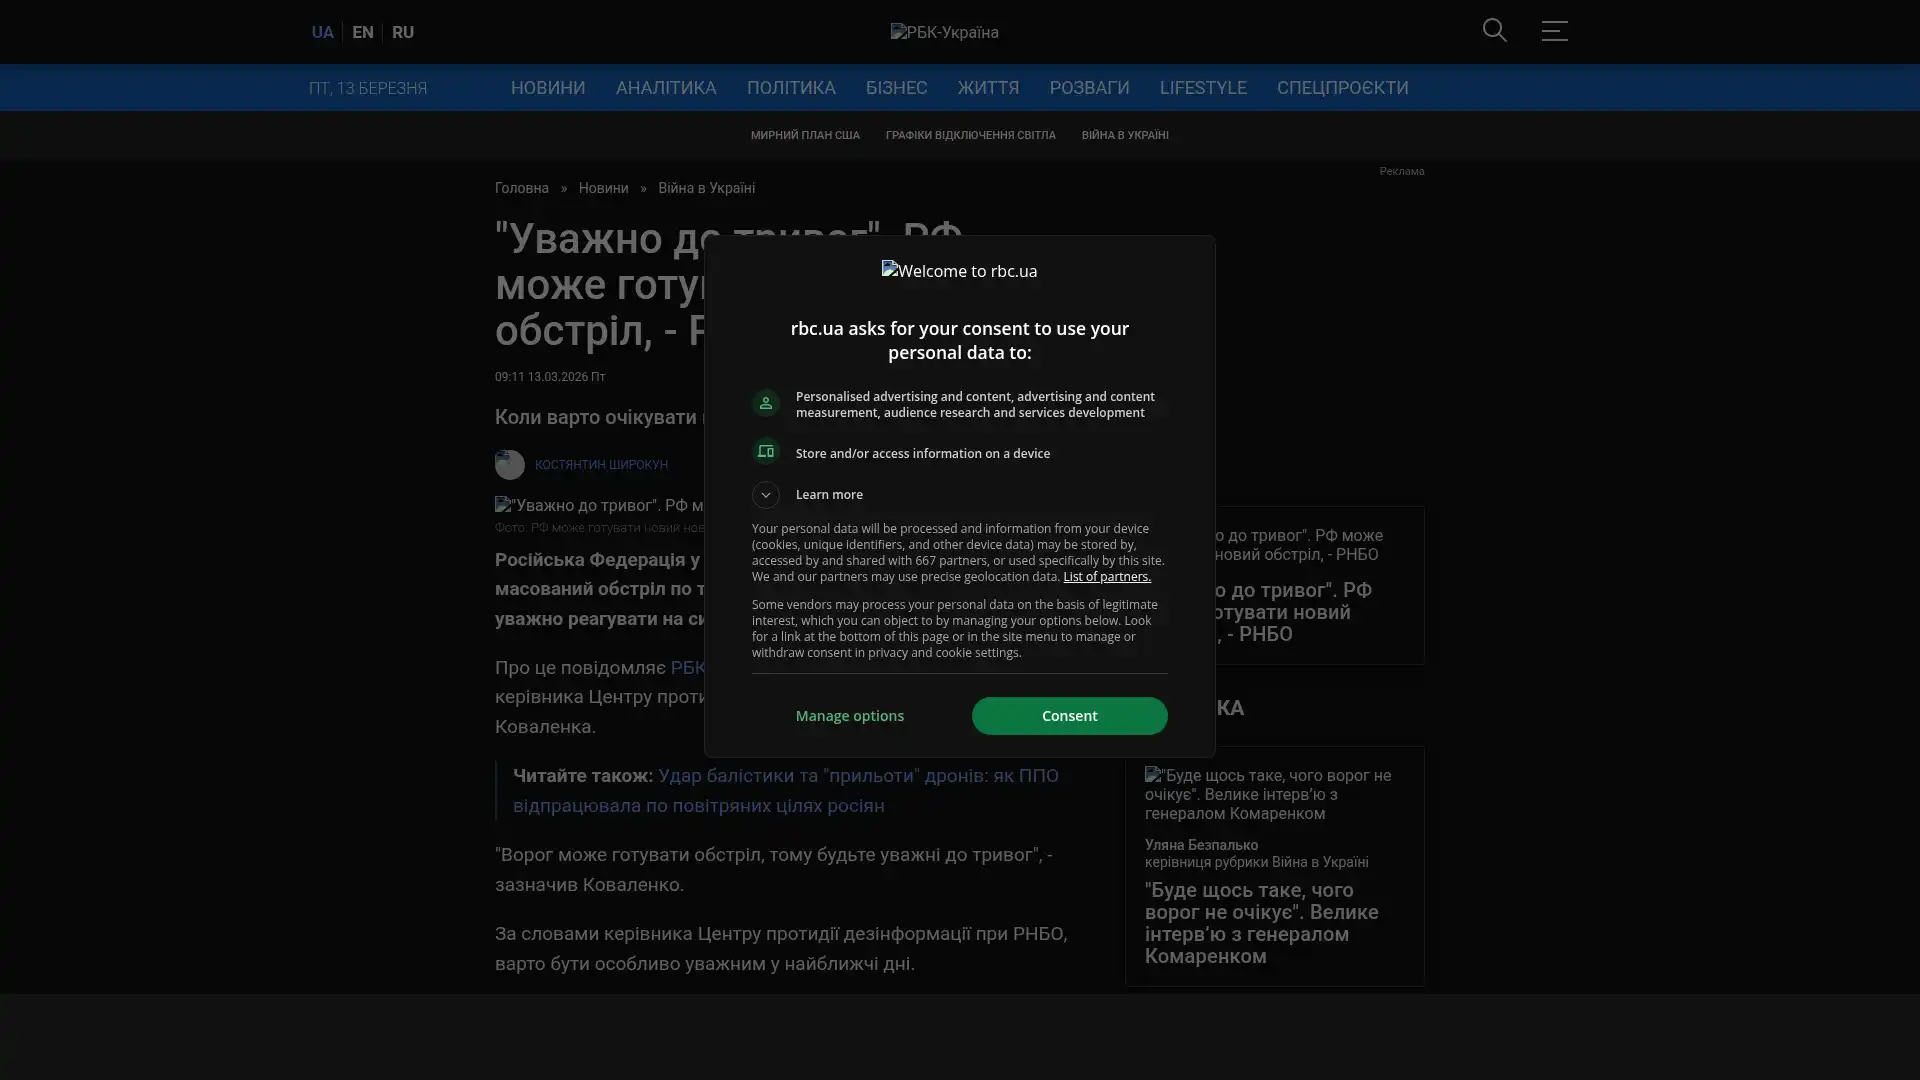The width and height of the screenshot is (1920, 1080).
Task: Open the СПЕЦПРОЄКТИ menu item
Action: click(x=1342, y=88)
